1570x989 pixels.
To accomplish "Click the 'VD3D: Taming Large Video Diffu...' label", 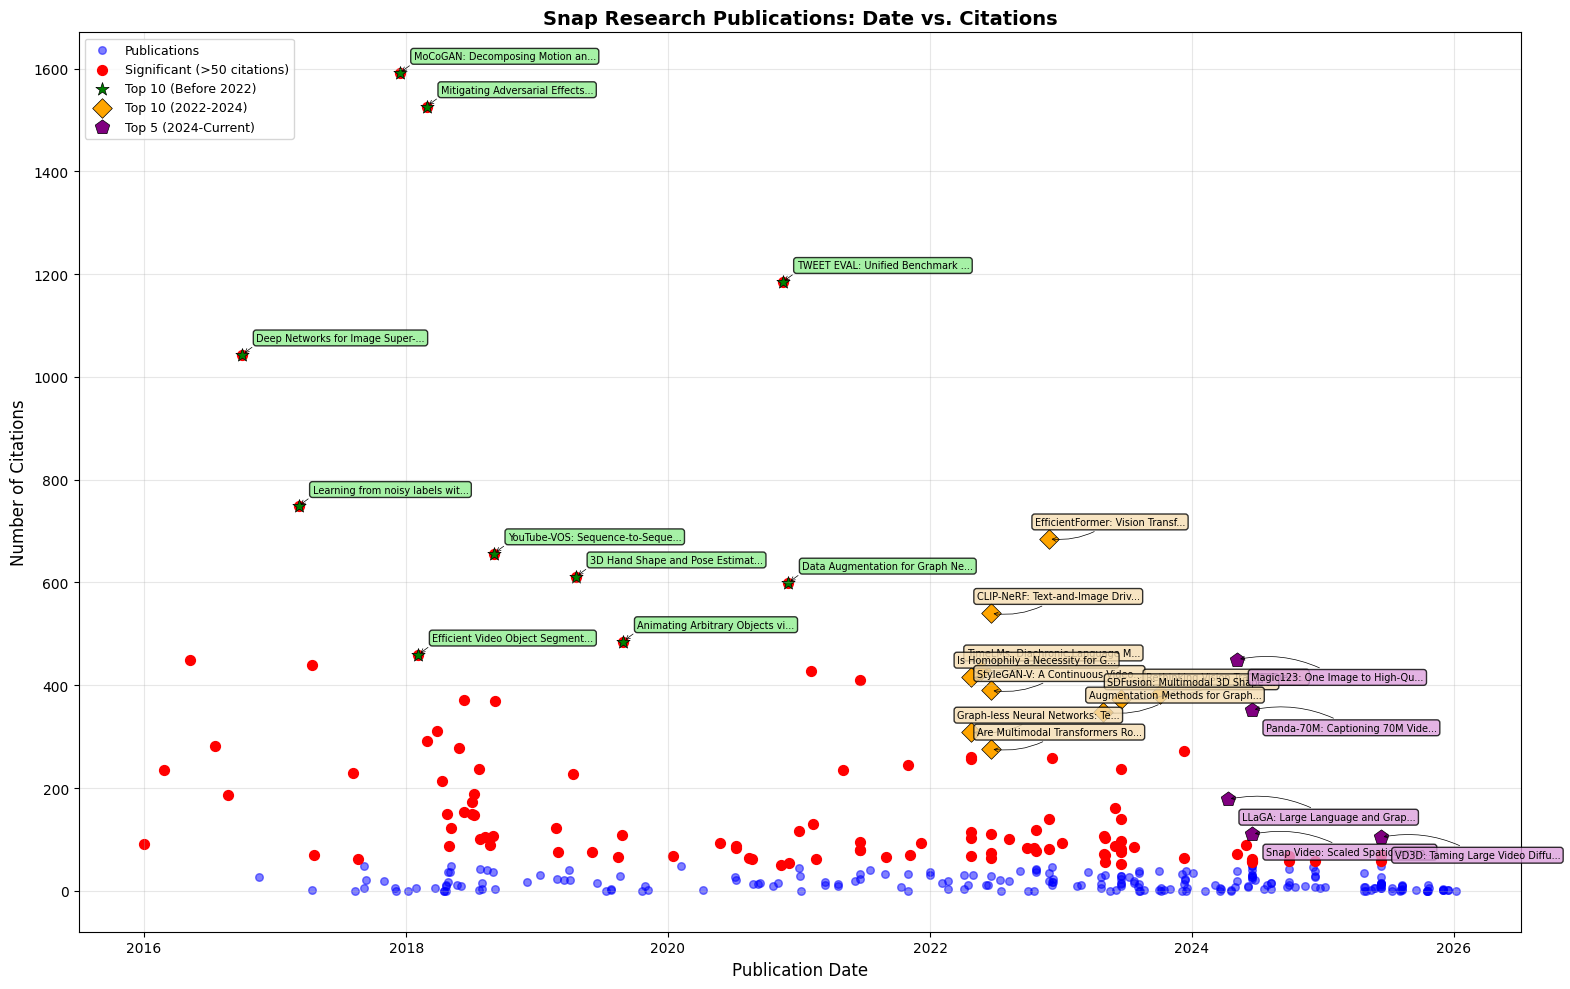I will point(1476,856).
